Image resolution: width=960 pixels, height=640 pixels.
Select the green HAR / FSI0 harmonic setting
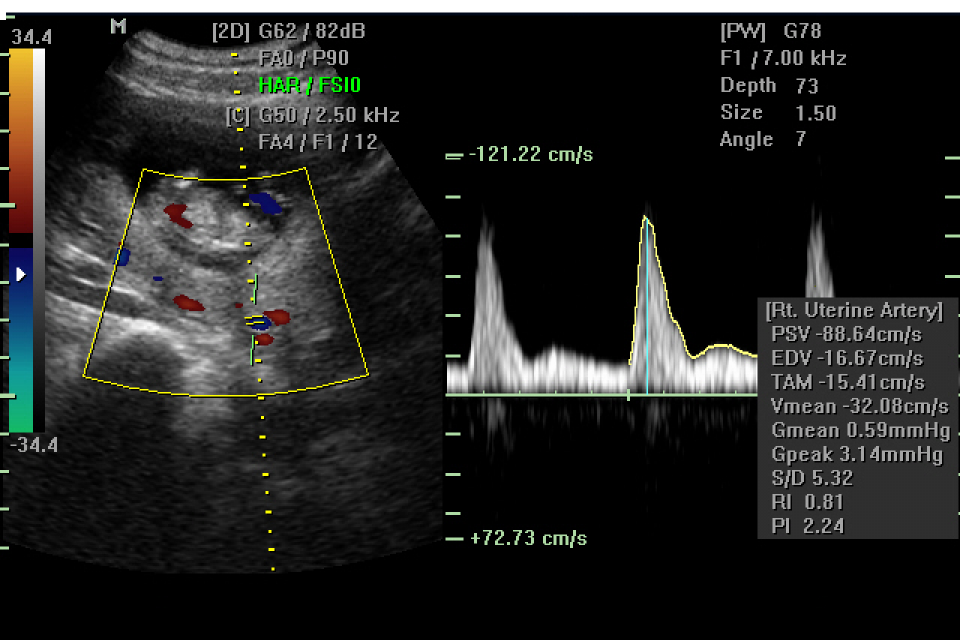coord(308,86)
